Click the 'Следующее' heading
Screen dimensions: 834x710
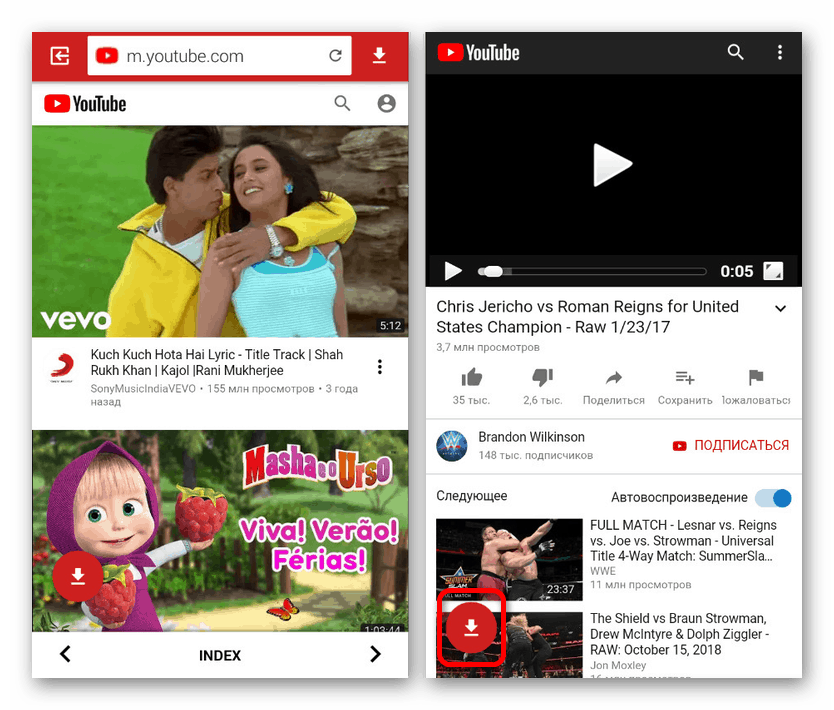[x=472, y=496]
